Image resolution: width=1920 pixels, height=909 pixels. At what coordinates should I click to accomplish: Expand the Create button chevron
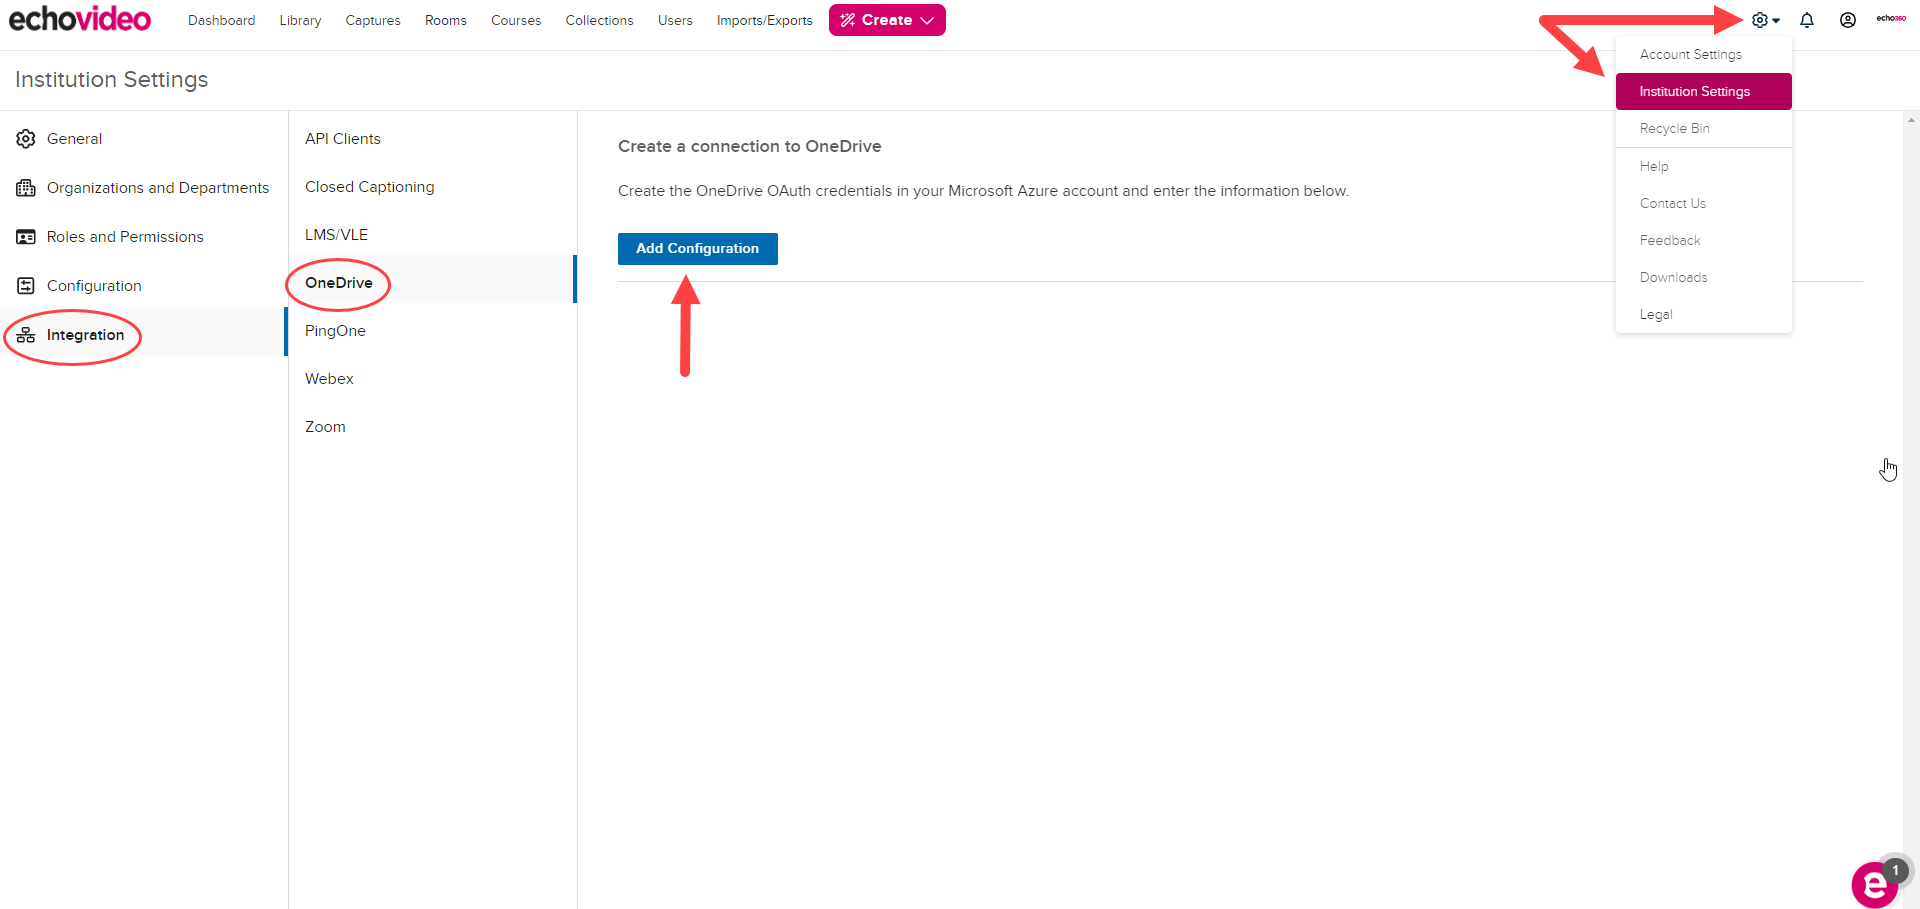click(927, 20)
